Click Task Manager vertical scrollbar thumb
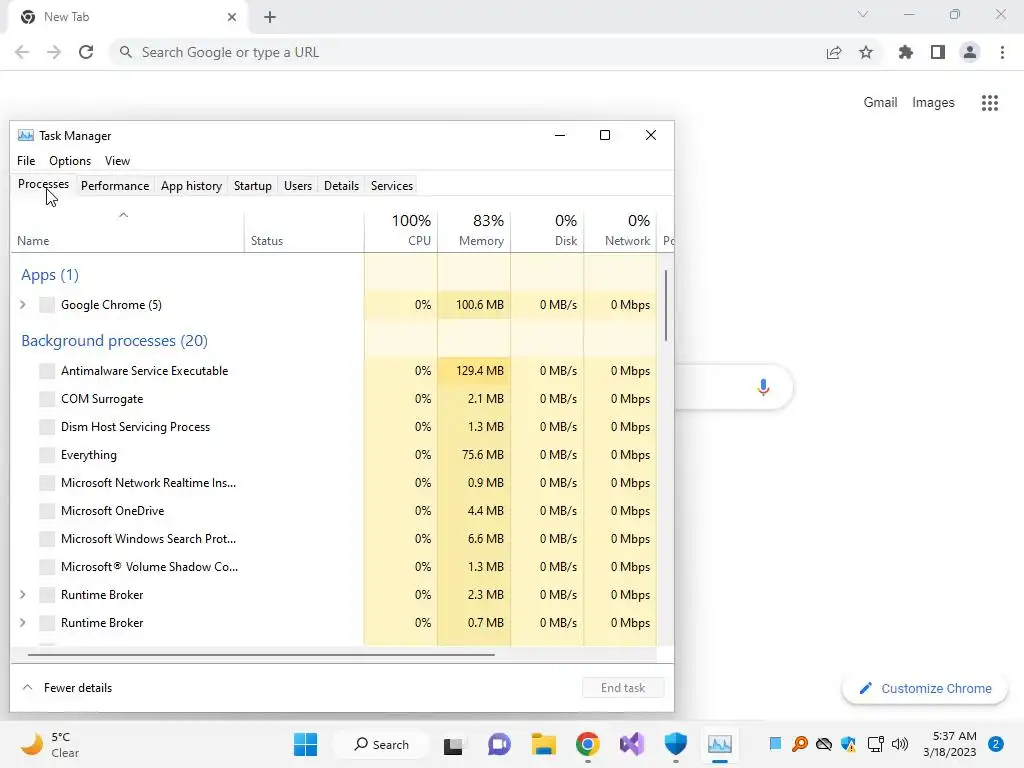Image resolution: width=1024 pixels, height=768 pixels. (x=665, y=305)
